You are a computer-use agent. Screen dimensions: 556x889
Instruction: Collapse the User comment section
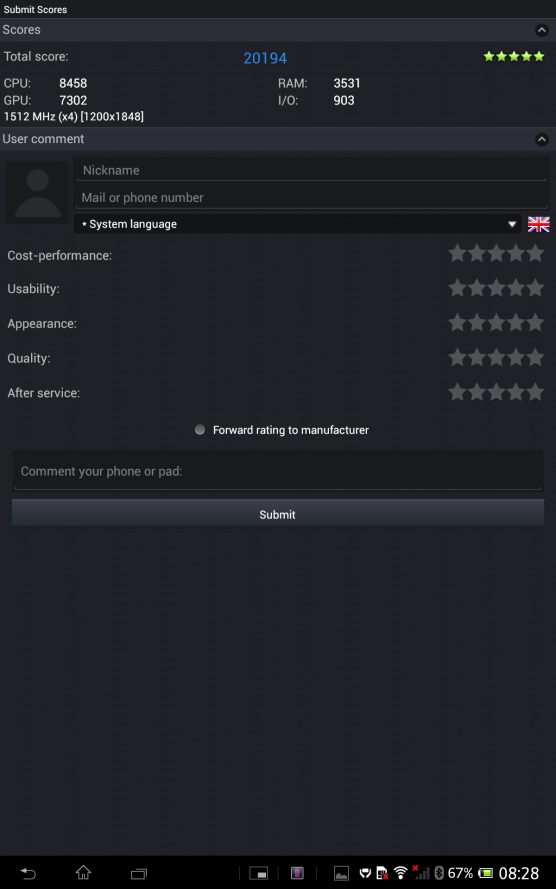542,139
